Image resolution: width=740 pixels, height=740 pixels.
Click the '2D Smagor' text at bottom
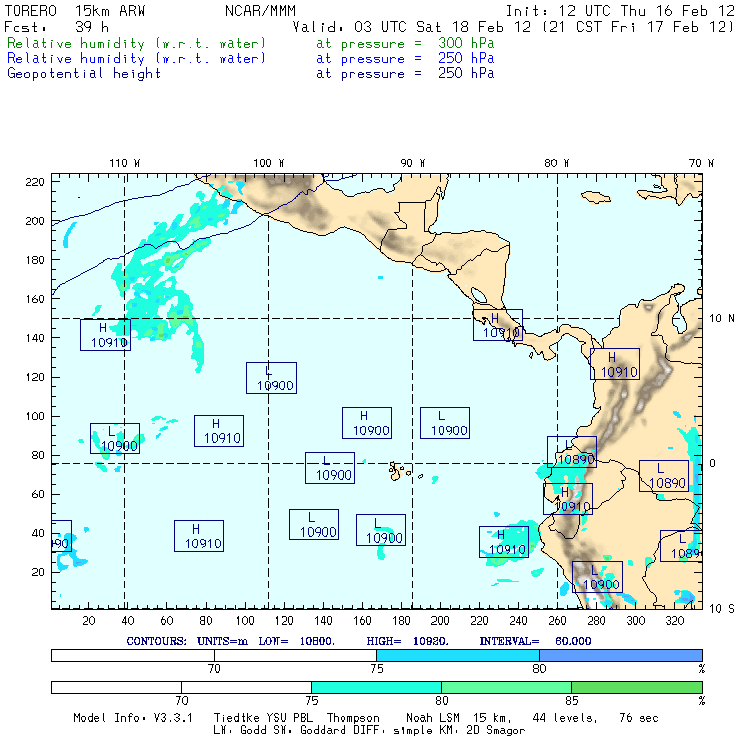click(x=496, y=731)
